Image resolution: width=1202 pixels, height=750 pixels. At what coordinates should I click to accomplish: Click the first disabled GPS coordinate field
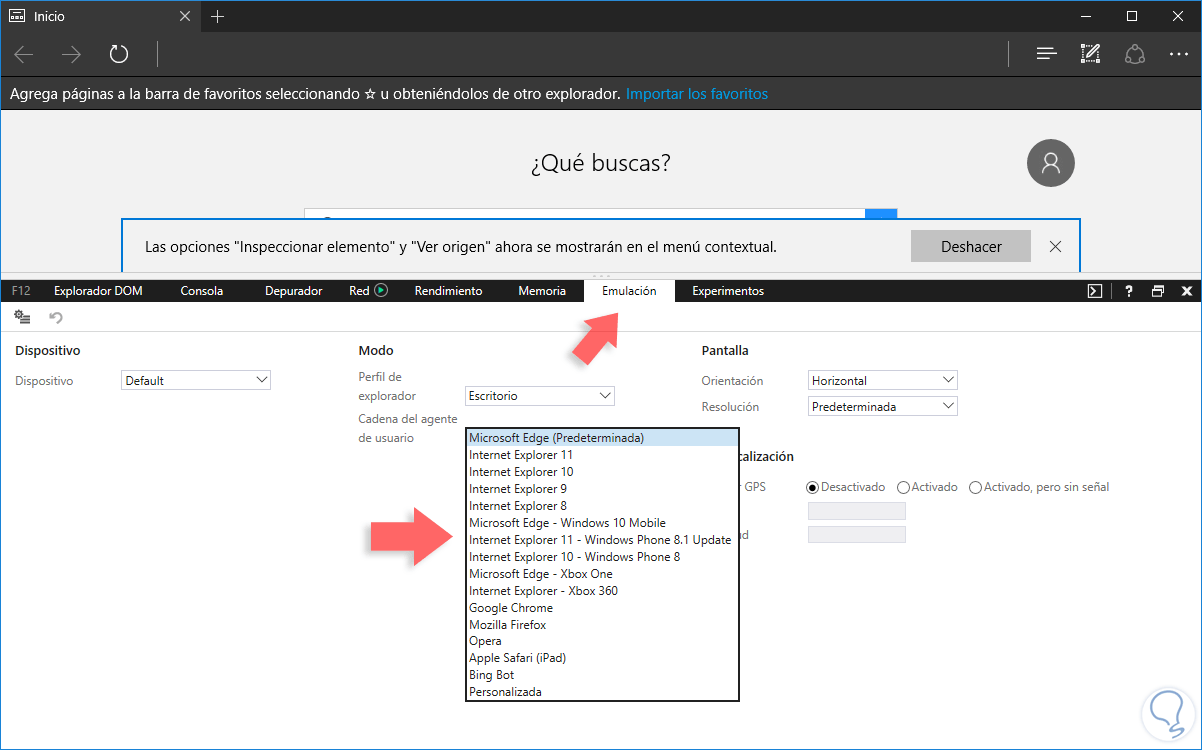point(856,511)
